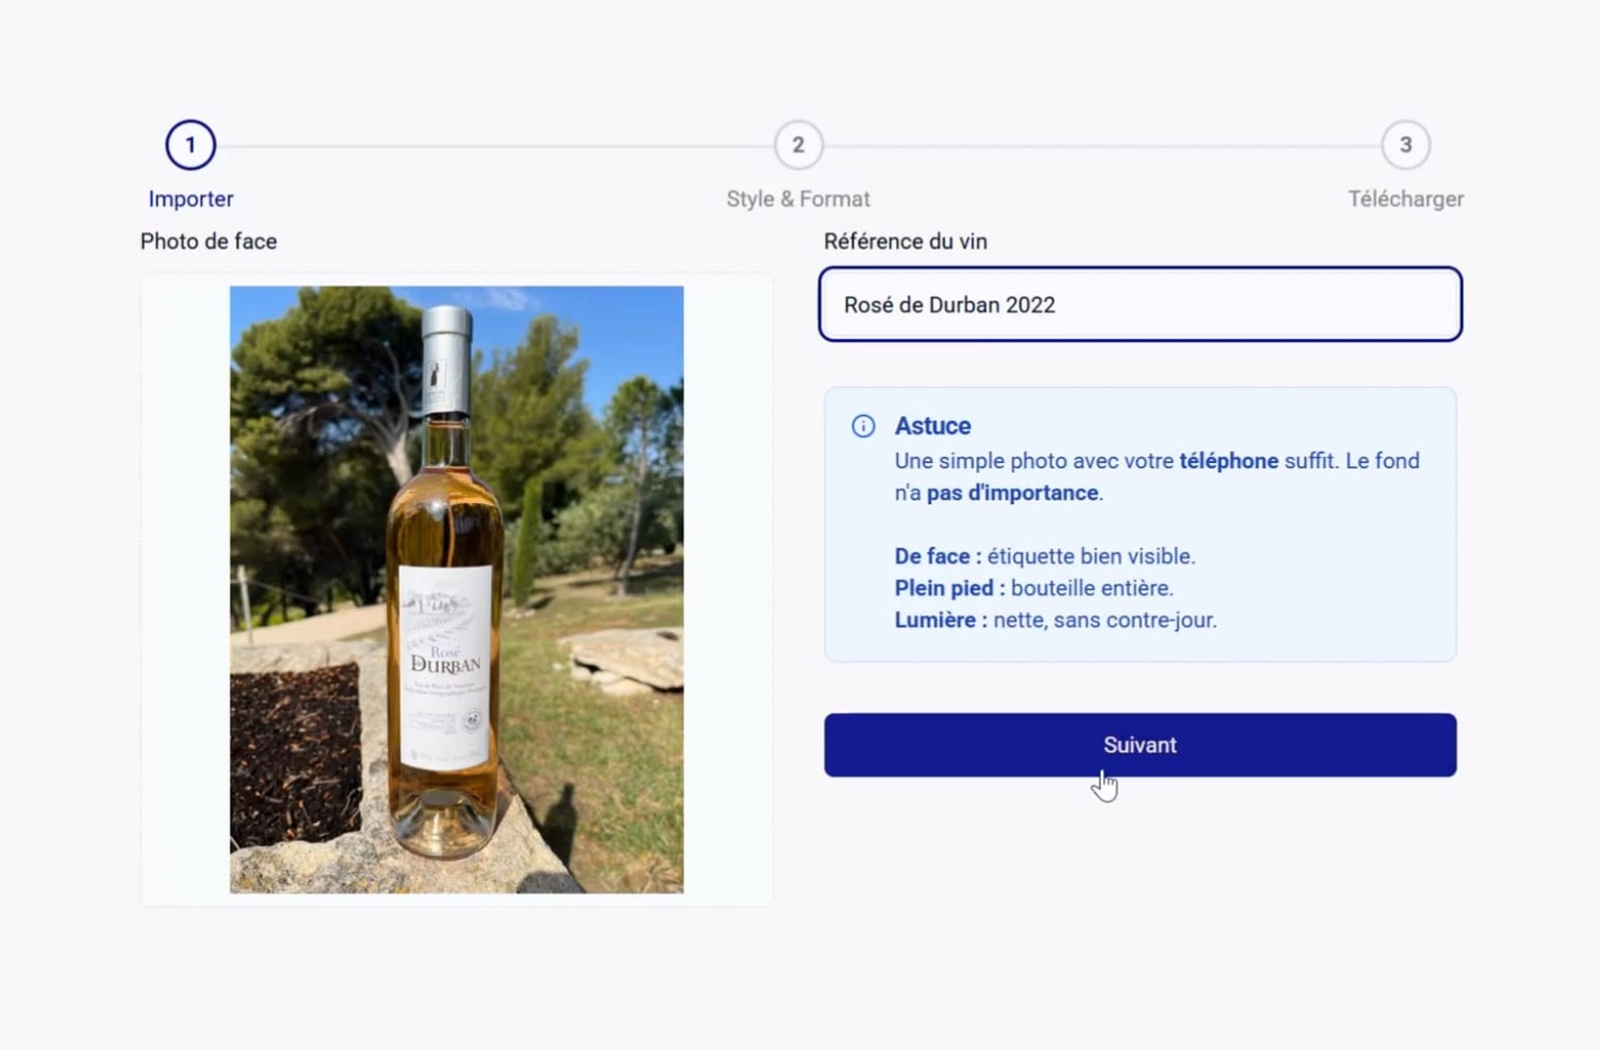The image size is (1600, 1050).
Task: Click the Suivant button
Action: [1140, 744]
